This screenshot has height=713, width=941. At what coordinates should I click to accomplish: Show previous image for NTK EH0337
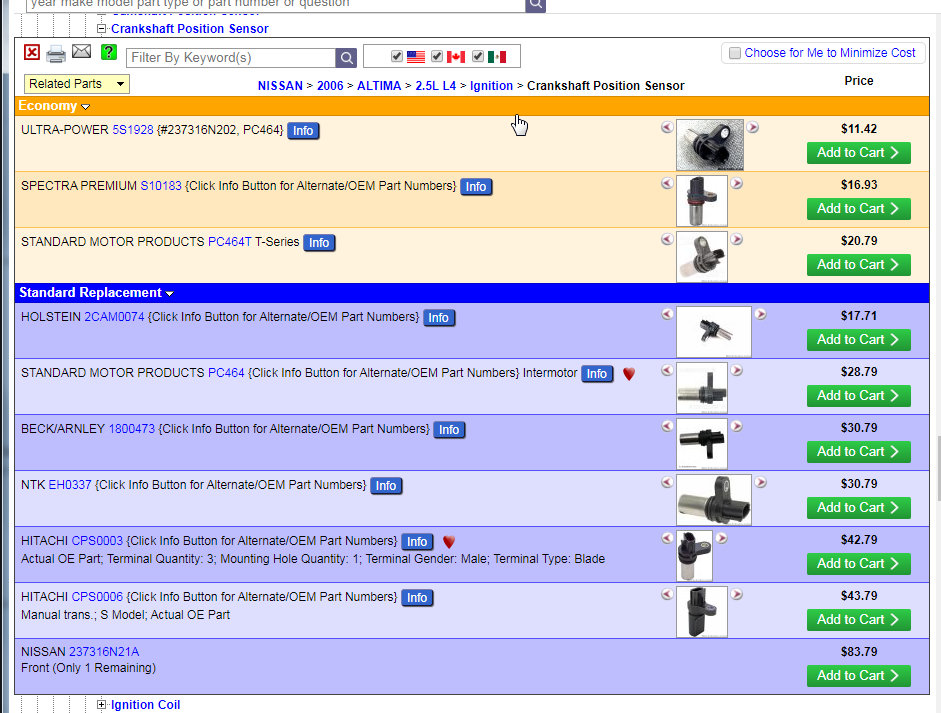pos(667,482)
